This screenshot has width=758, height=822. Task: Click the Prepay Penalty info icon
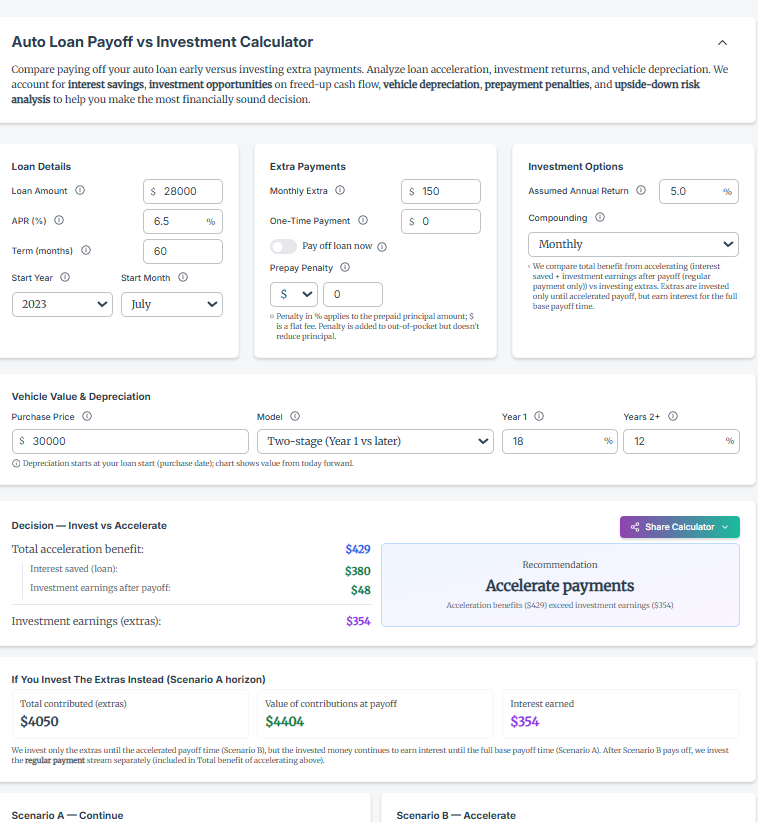point(345,268)
